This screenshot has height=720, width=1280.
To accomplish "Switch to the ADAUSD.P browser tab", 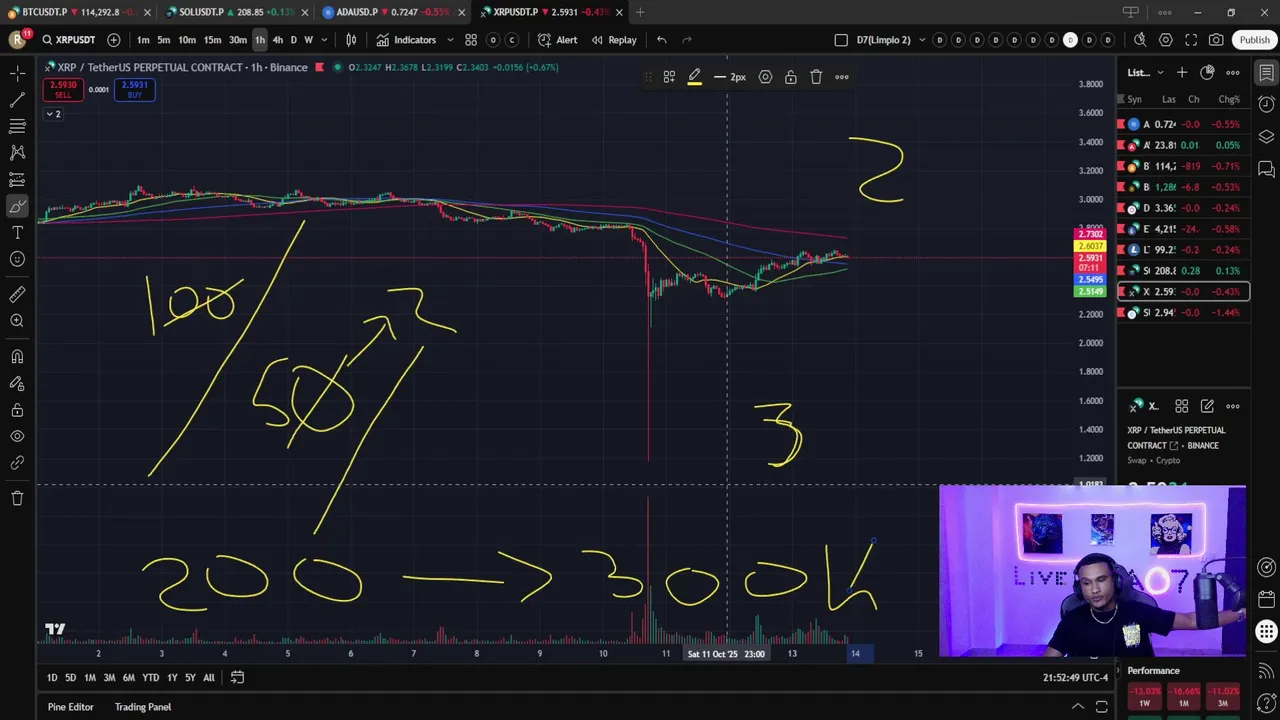I will coord(393,12).
